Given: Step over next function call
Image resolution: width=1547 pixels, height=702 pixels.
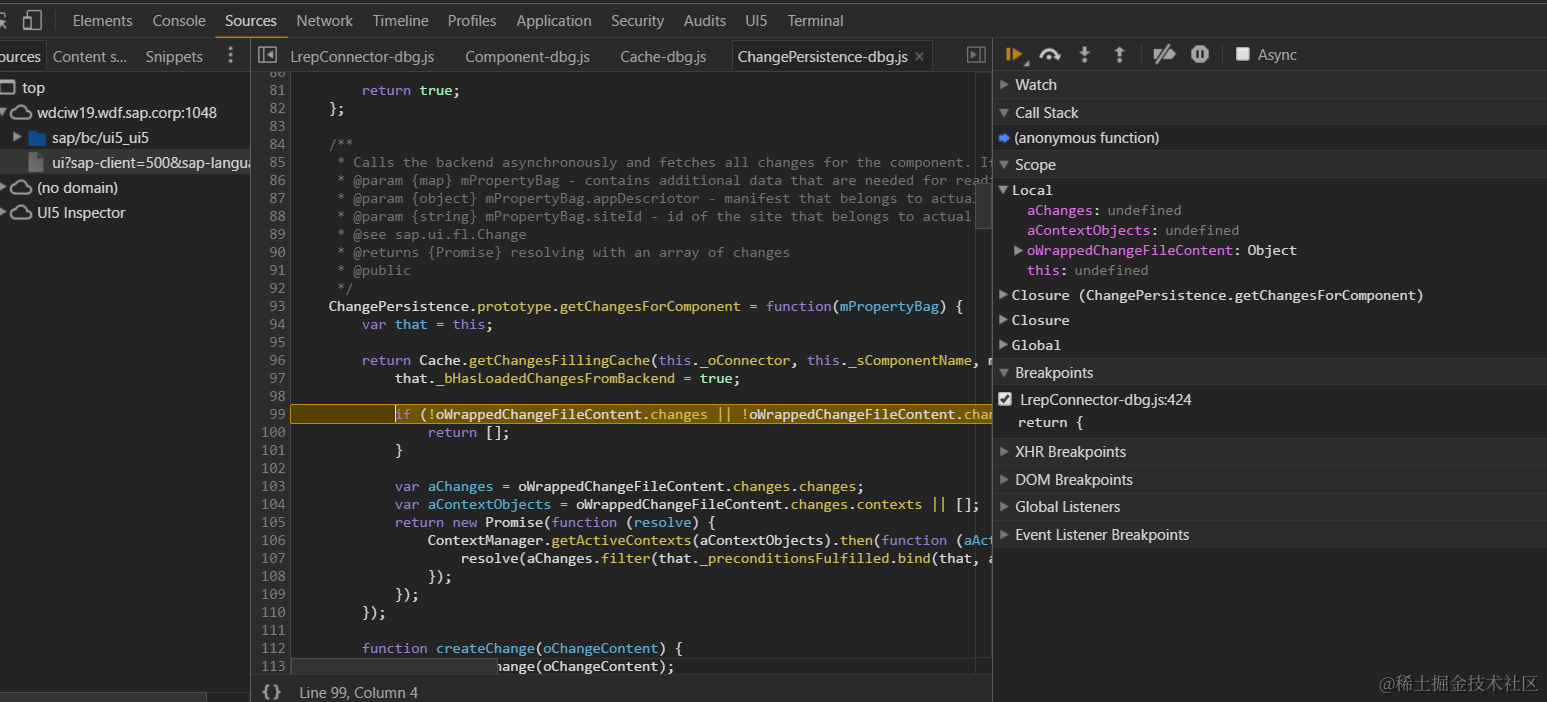Looking at the screenshot, I should [x=1049, y=55].
